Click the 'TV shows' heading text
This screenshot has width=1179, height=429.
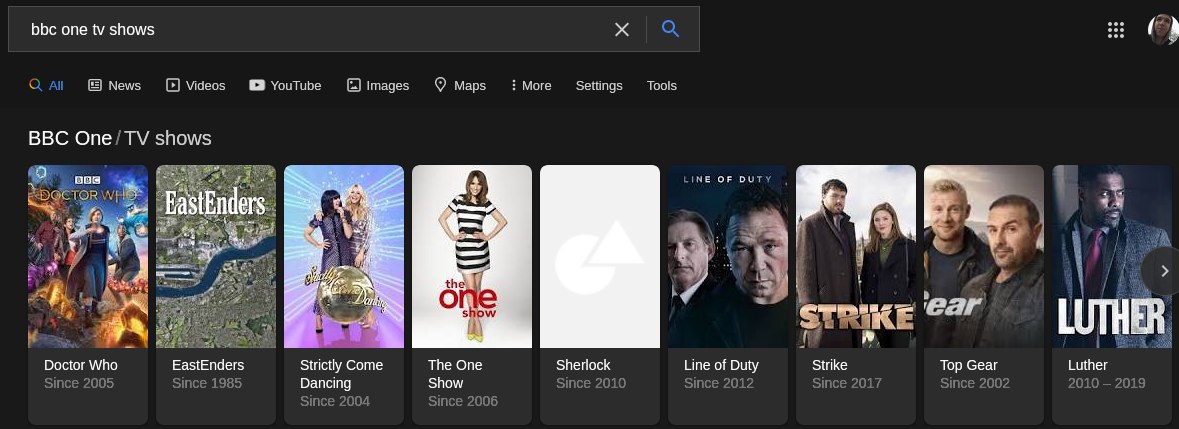click(168, 138)
